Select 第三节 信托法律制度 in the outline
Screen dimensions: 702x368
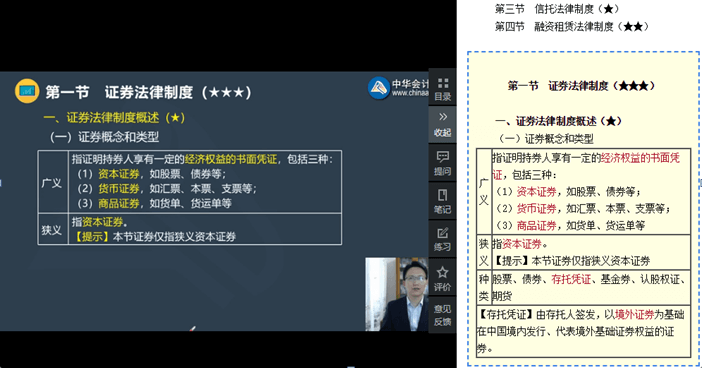(x=556, y=9)
